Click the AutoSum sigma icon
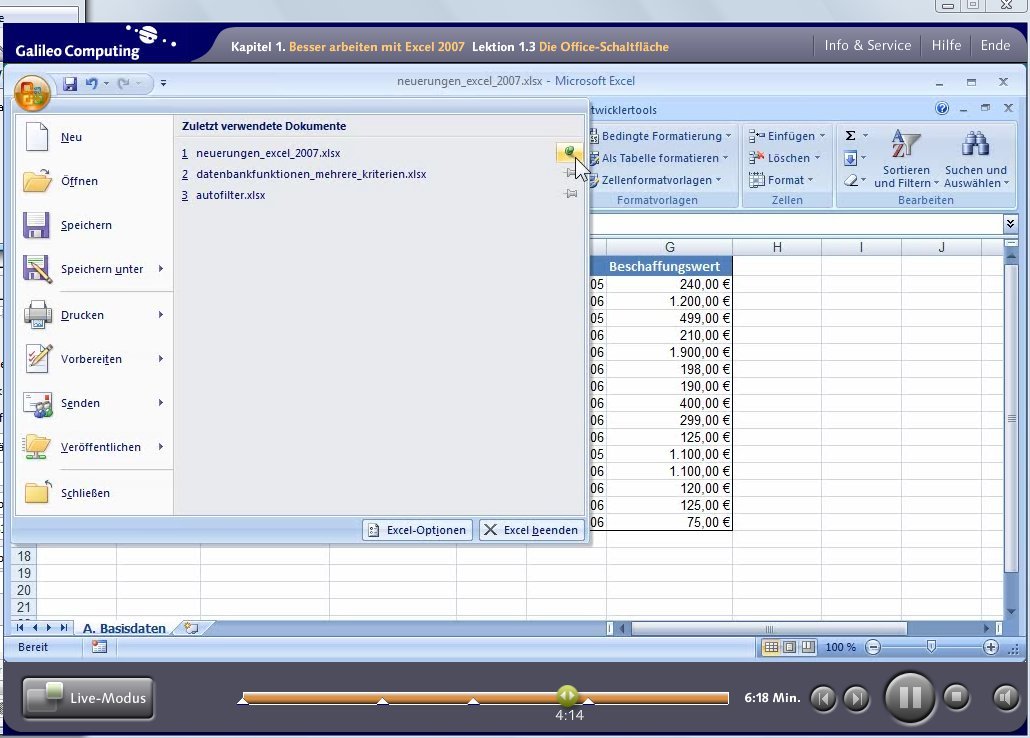1030x738 pixels. (850, 135)
